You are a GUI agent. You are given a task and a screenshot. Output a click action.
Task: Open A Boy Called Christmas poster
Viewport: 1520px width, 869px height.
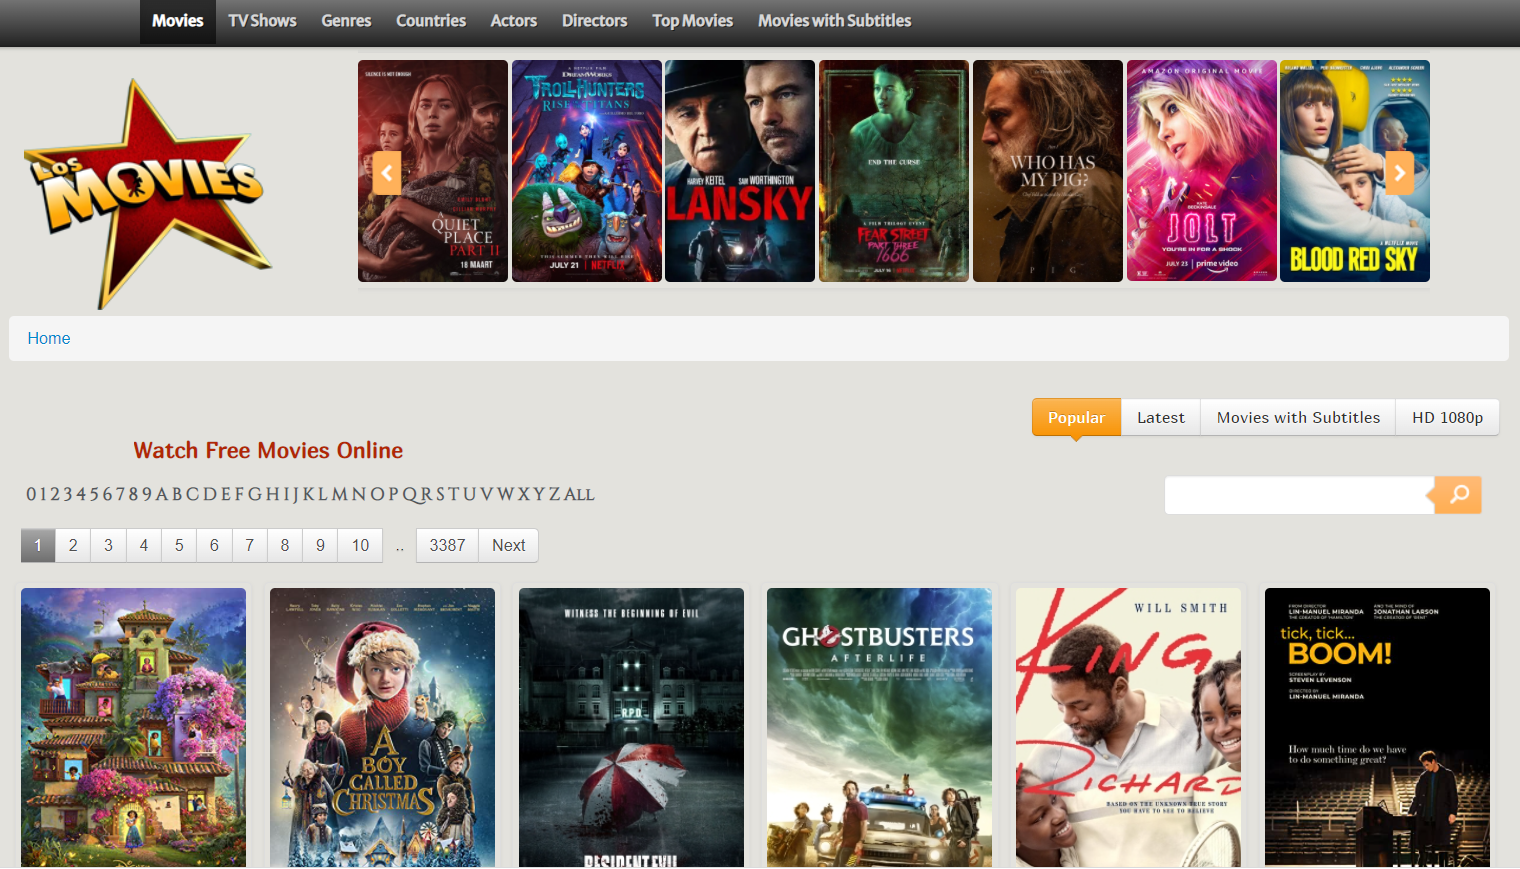coord(382,727)
